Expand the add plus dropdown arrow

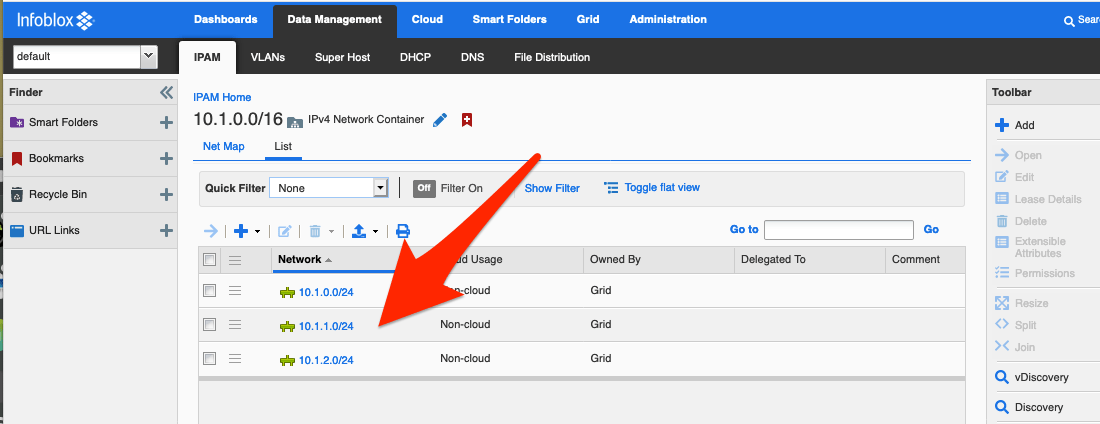pos(257,231)
